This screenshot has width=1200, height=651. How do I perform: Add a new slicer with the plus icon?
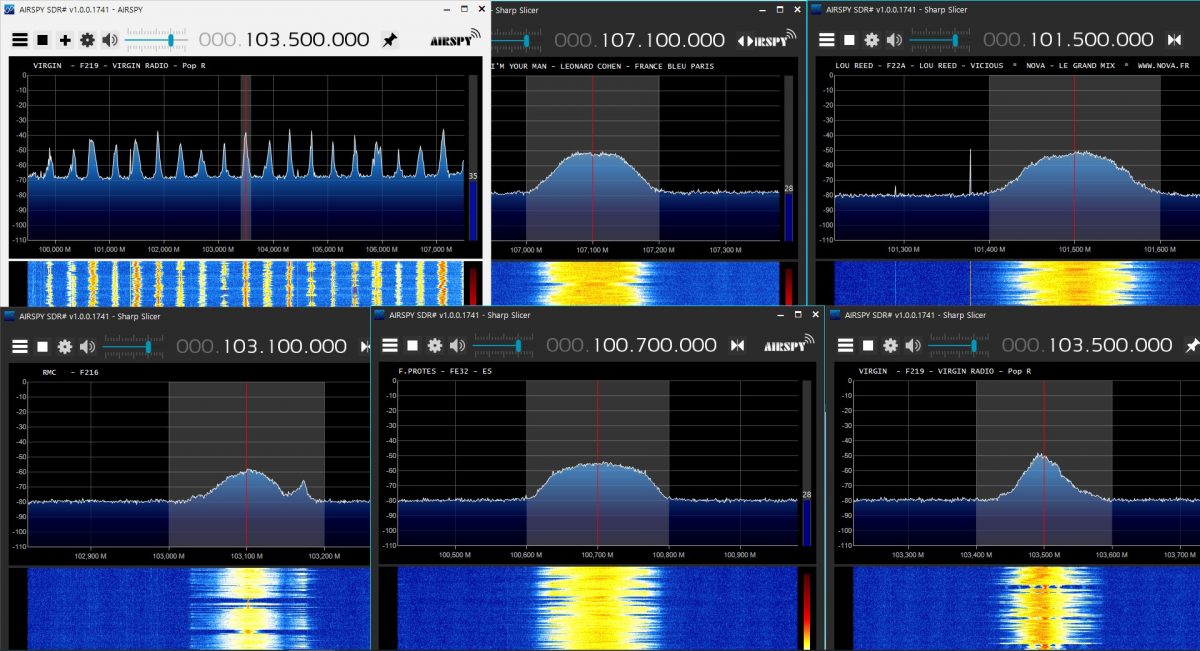click(65, 40)
